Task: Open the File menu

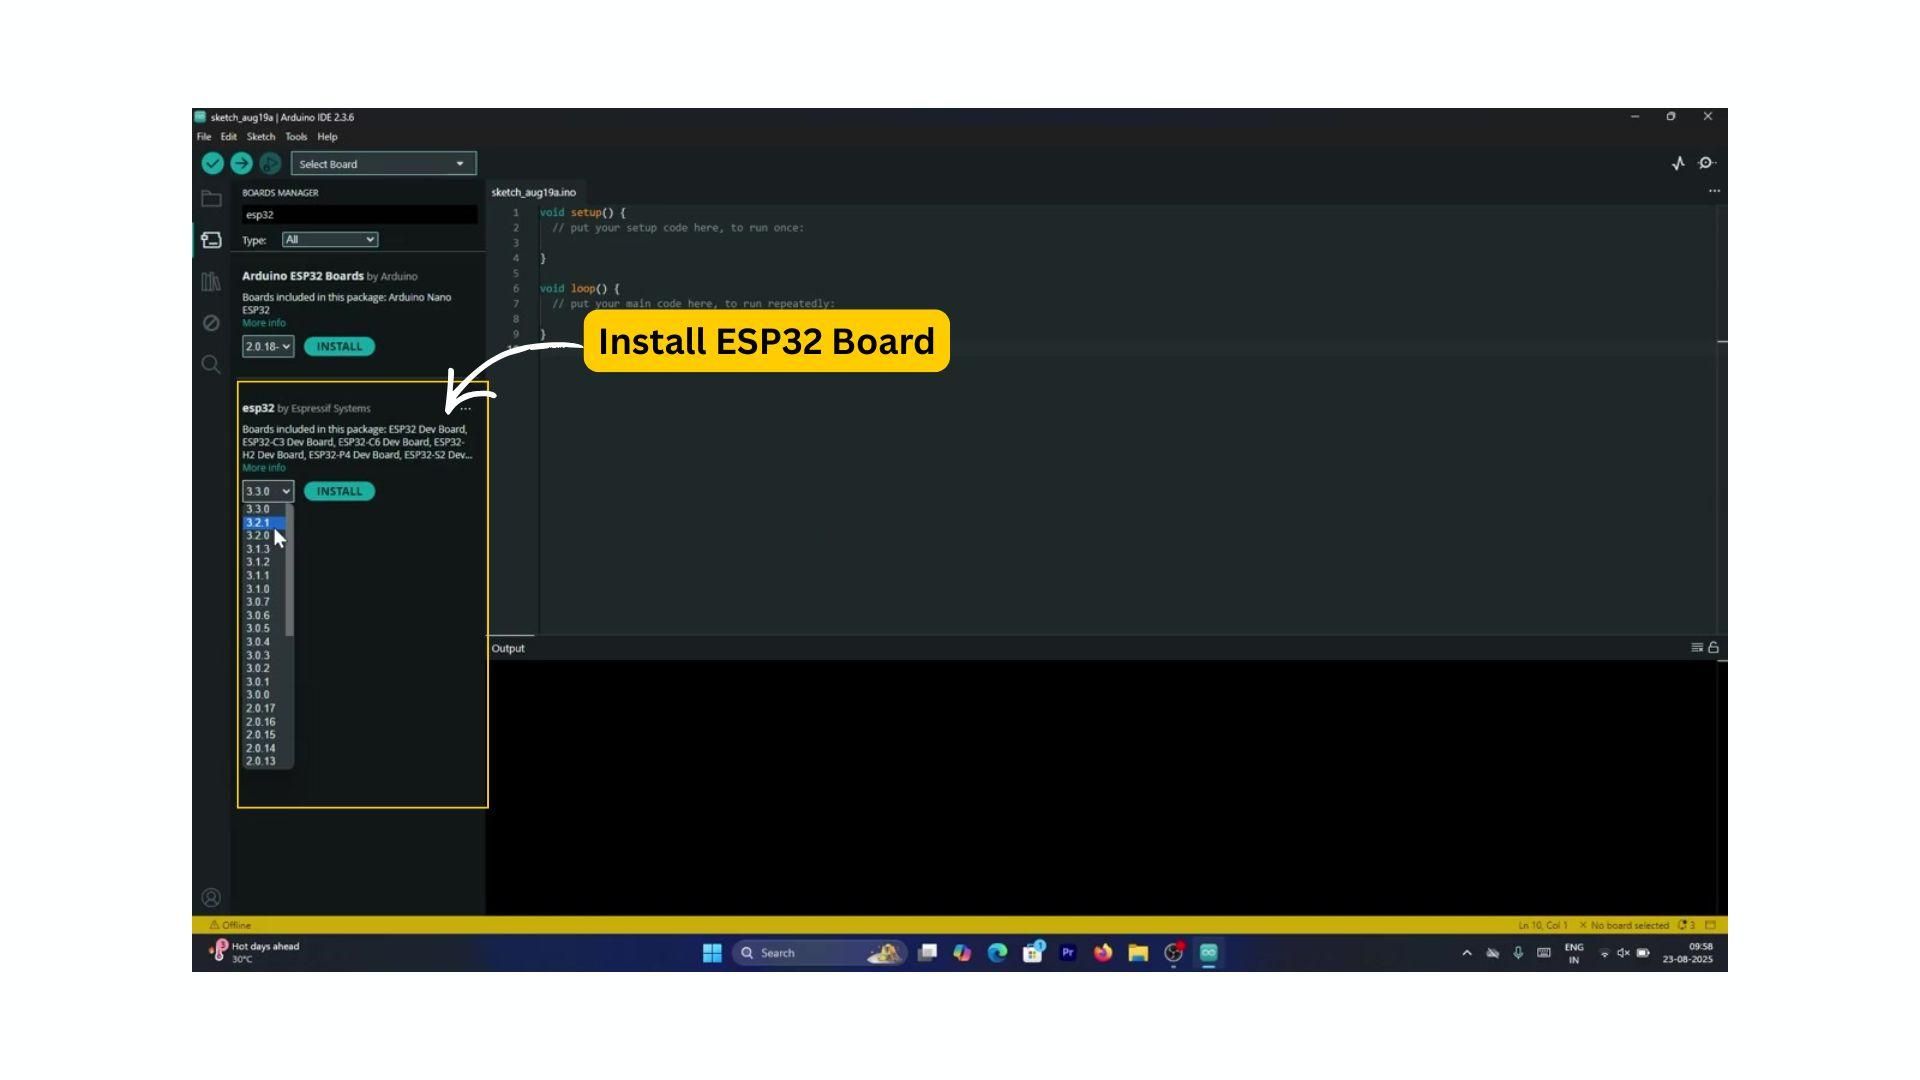Action: 204,137
